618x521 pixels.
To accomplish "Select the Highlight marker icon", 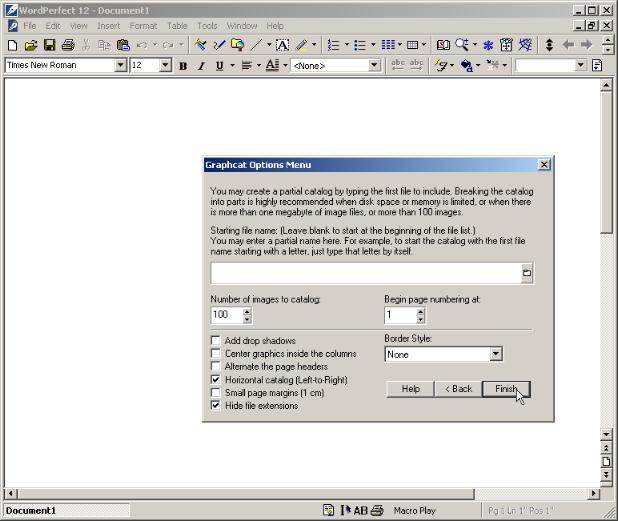I will coord(302,45).
